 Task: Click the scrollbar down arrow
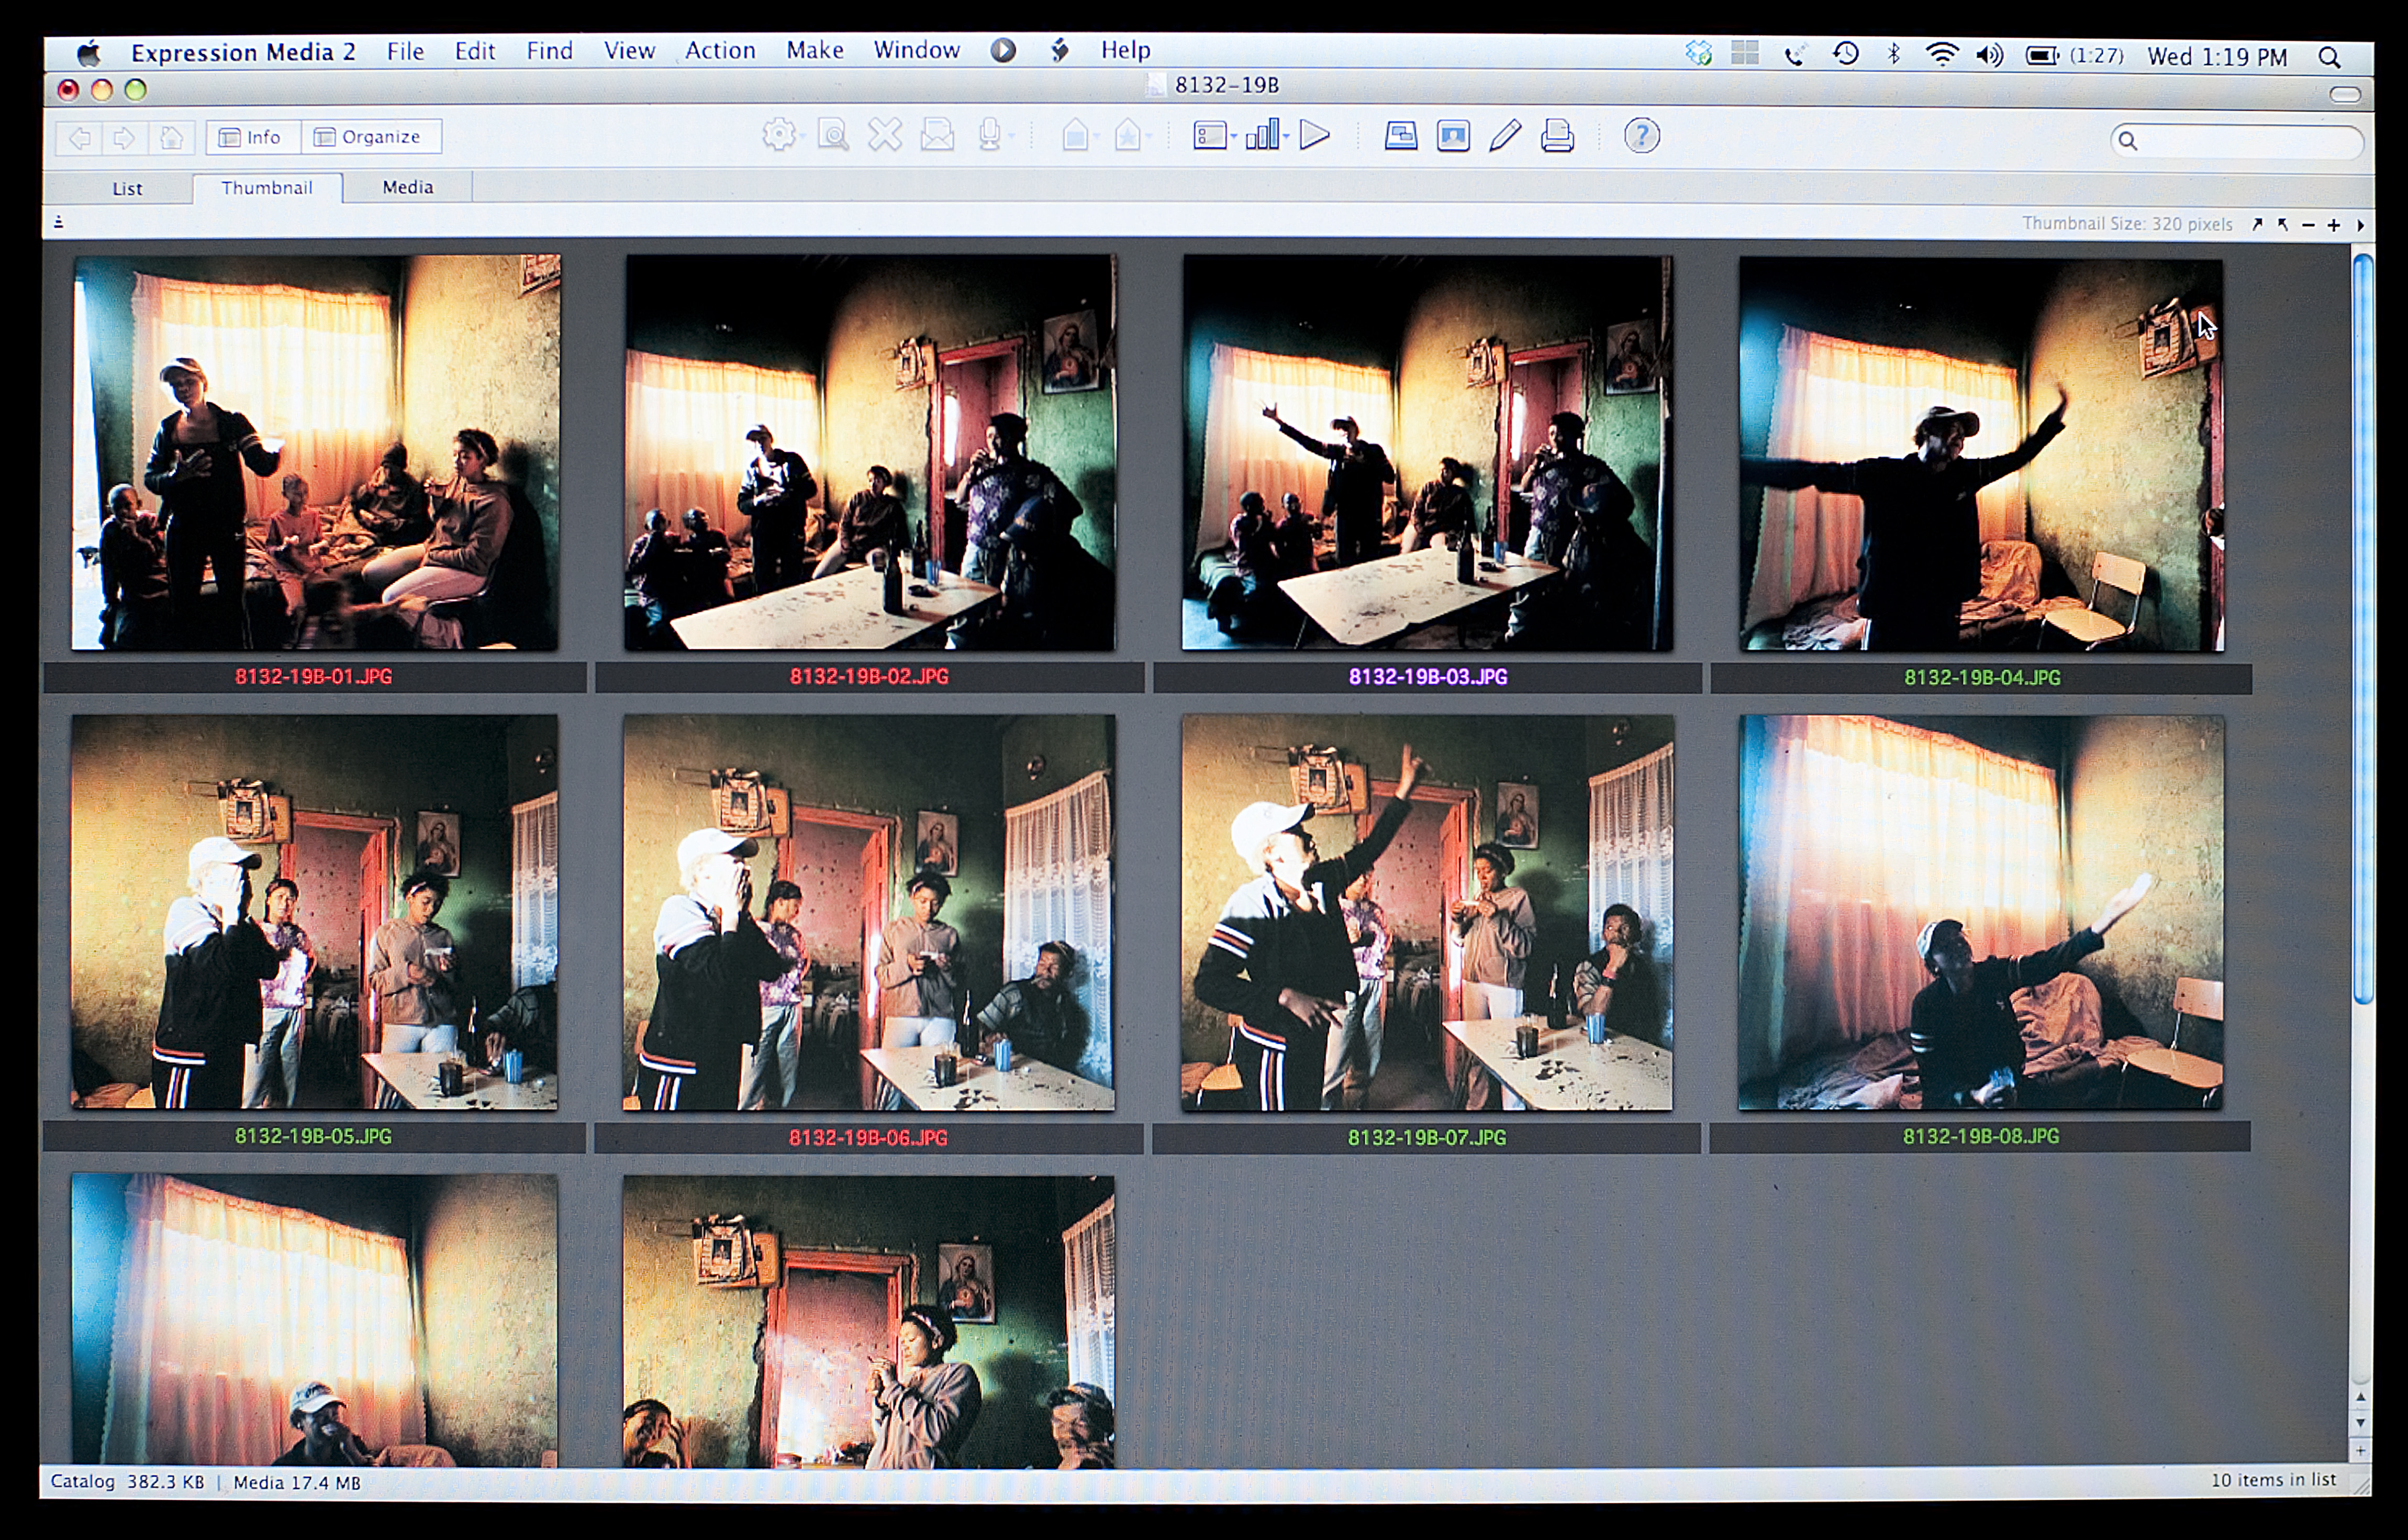tap(2360, 1422)
